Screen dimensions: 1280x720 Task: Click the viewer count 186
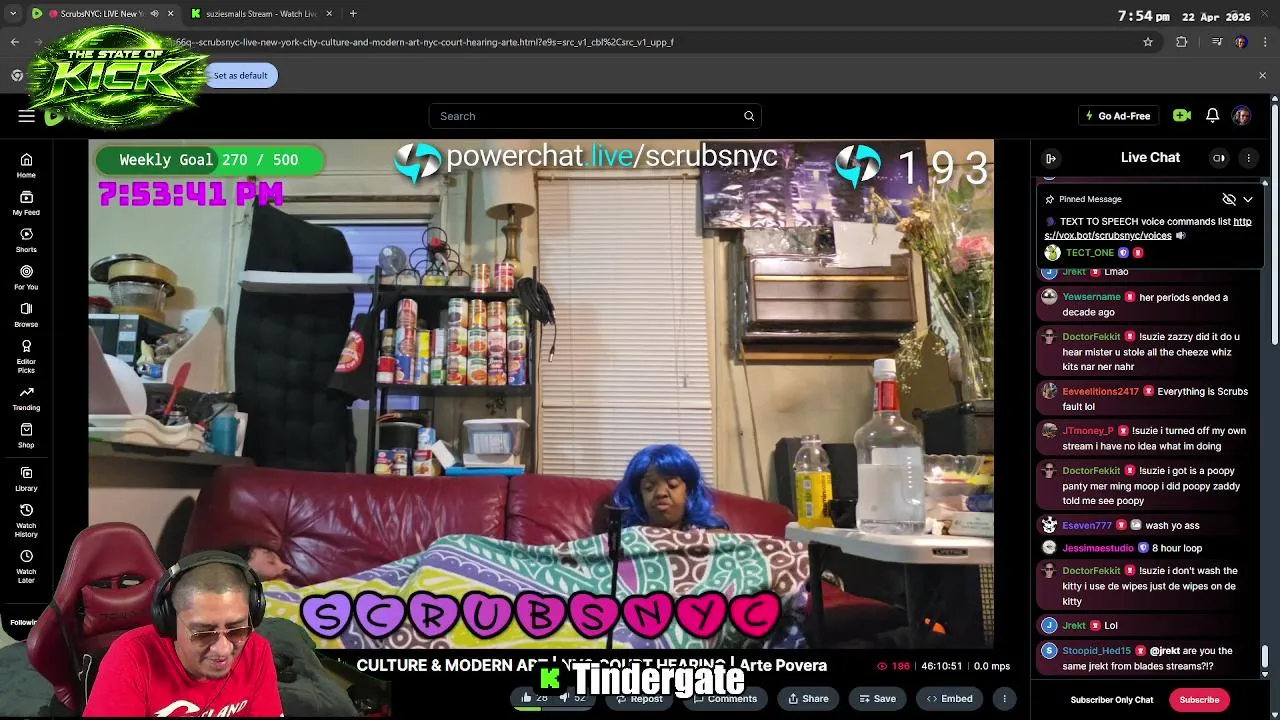click(x=894, y=666)
